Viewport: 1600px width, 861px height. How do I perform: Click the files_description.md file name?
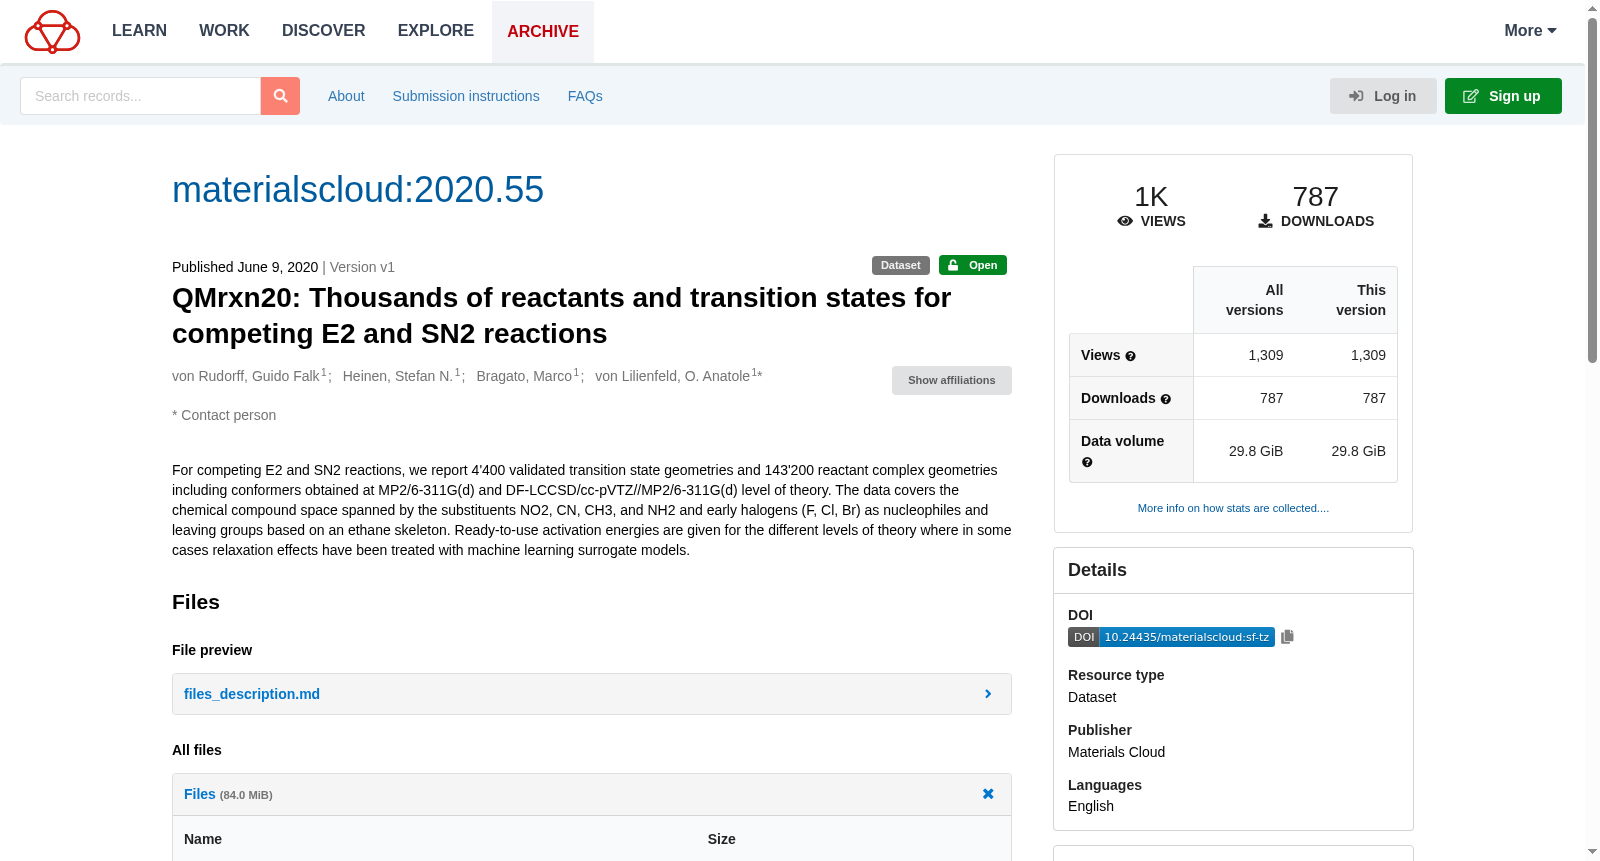click(x=252, y=694)
